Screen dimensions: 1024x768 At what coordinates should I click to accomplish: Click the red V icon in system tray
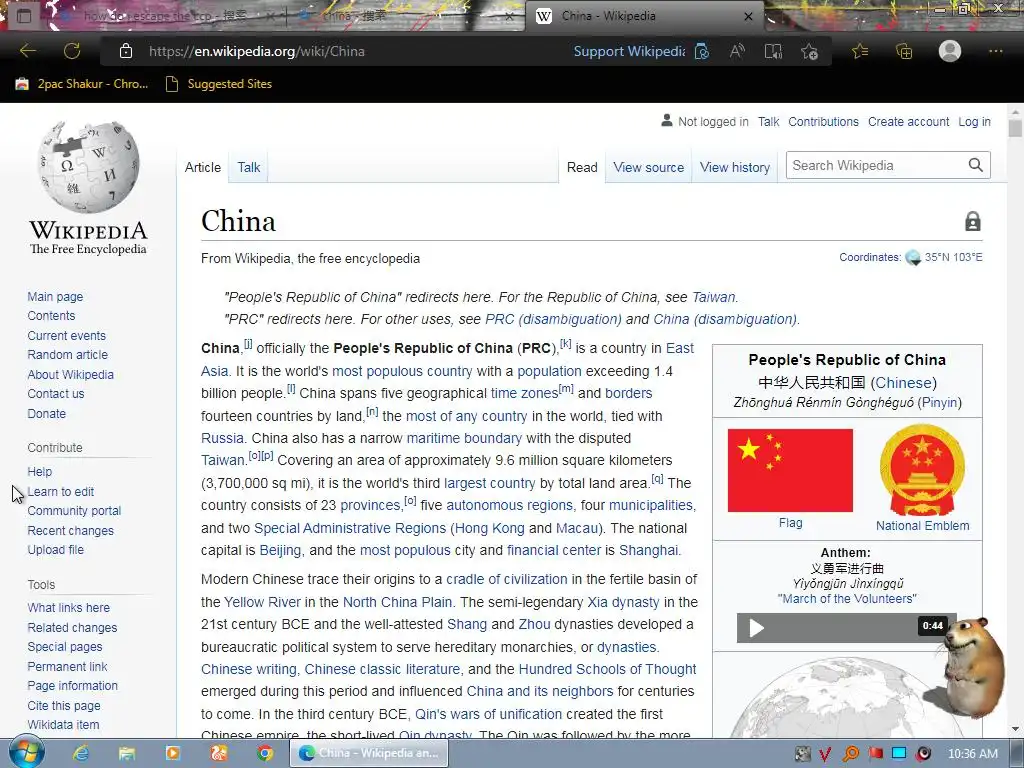pos(825,754)
